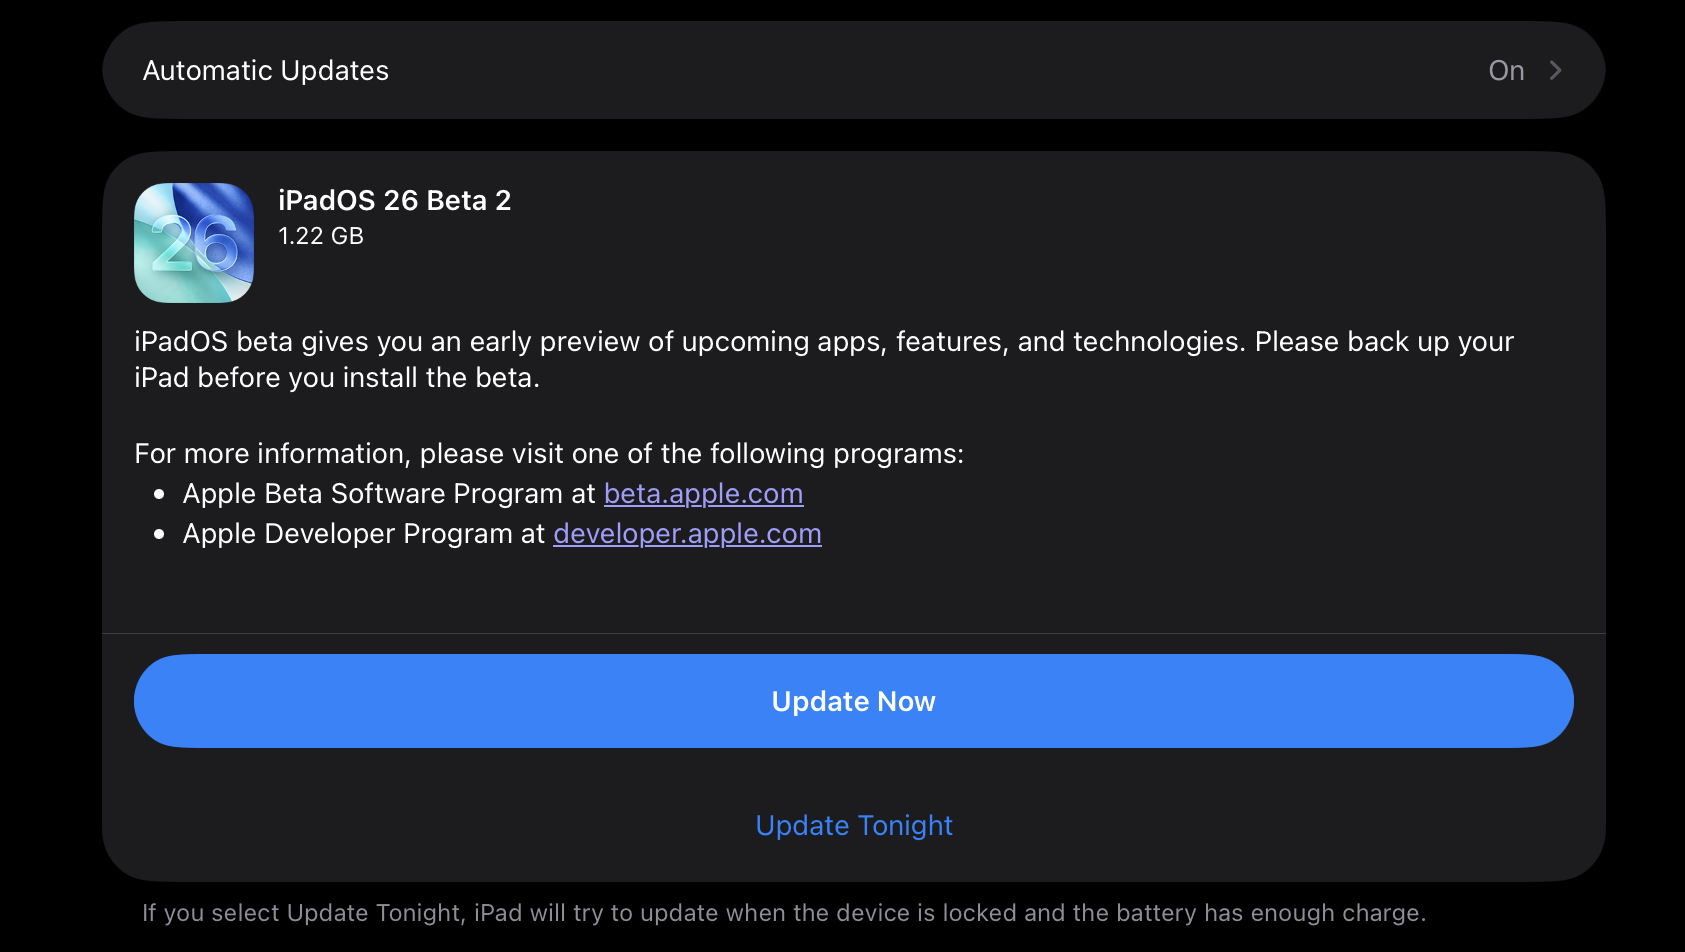Open the beta.apple.com link
The image size is (1685, 952).
coord(703,494)
